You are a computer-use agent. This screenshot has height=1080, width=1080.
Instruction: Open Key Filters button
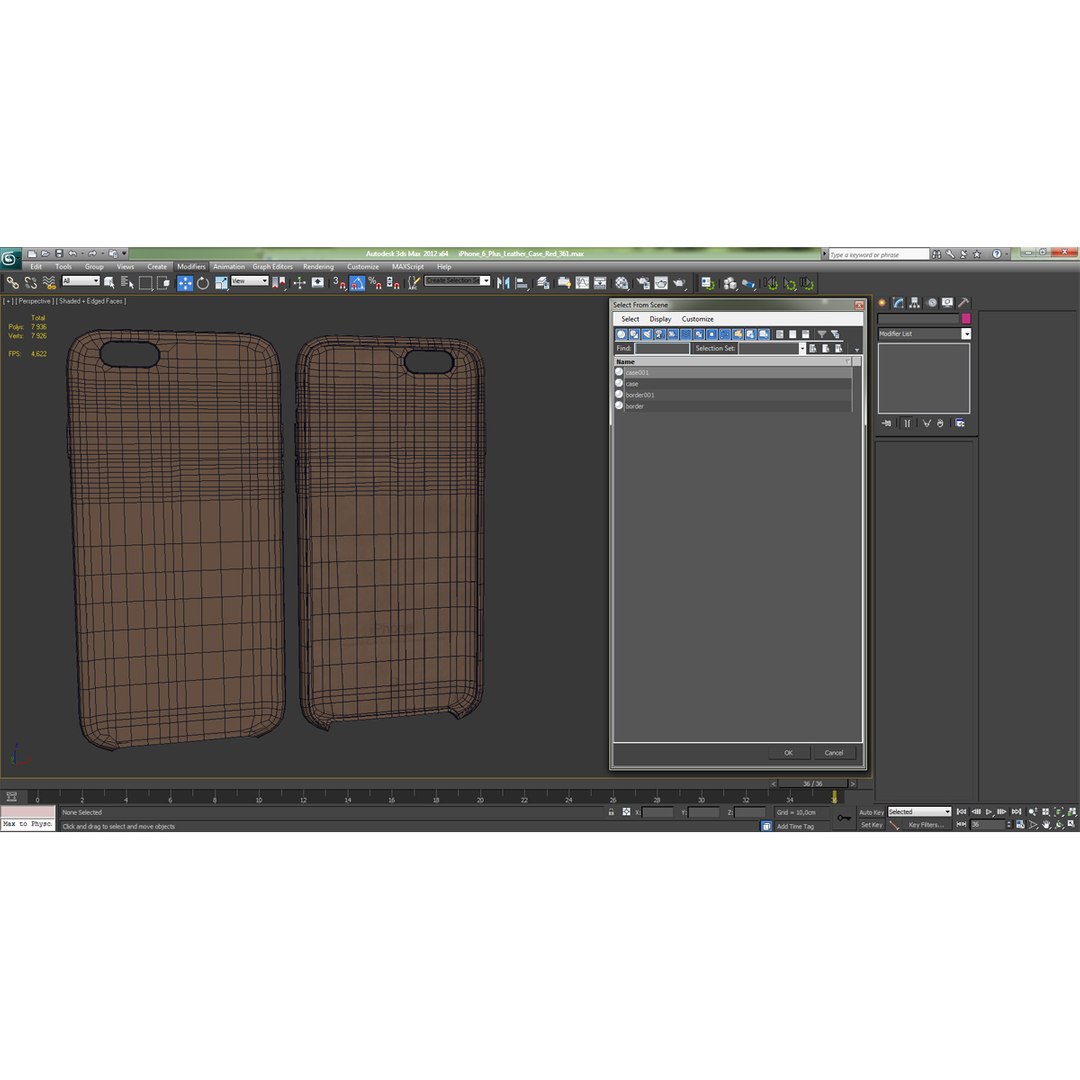925,825
